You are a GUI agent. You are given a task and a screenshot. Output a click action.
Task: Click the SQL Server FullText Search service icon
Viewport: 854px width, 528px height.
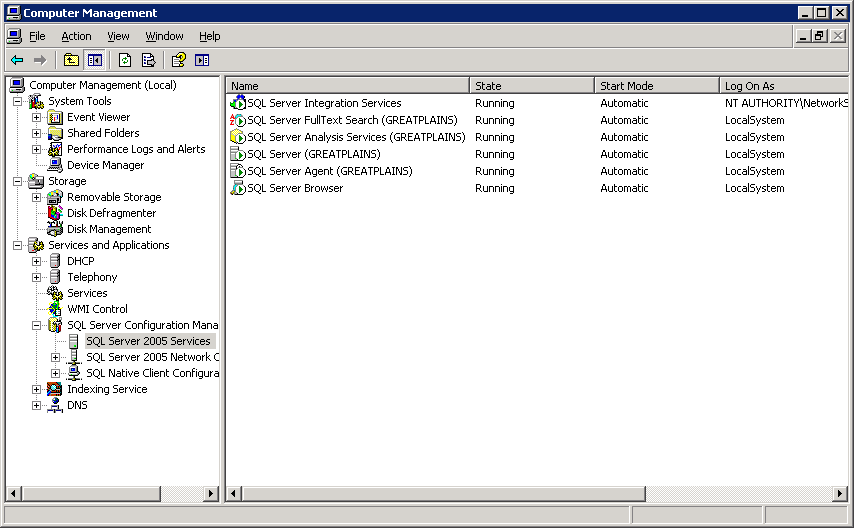pyautogui.click(x=238, y=120)
